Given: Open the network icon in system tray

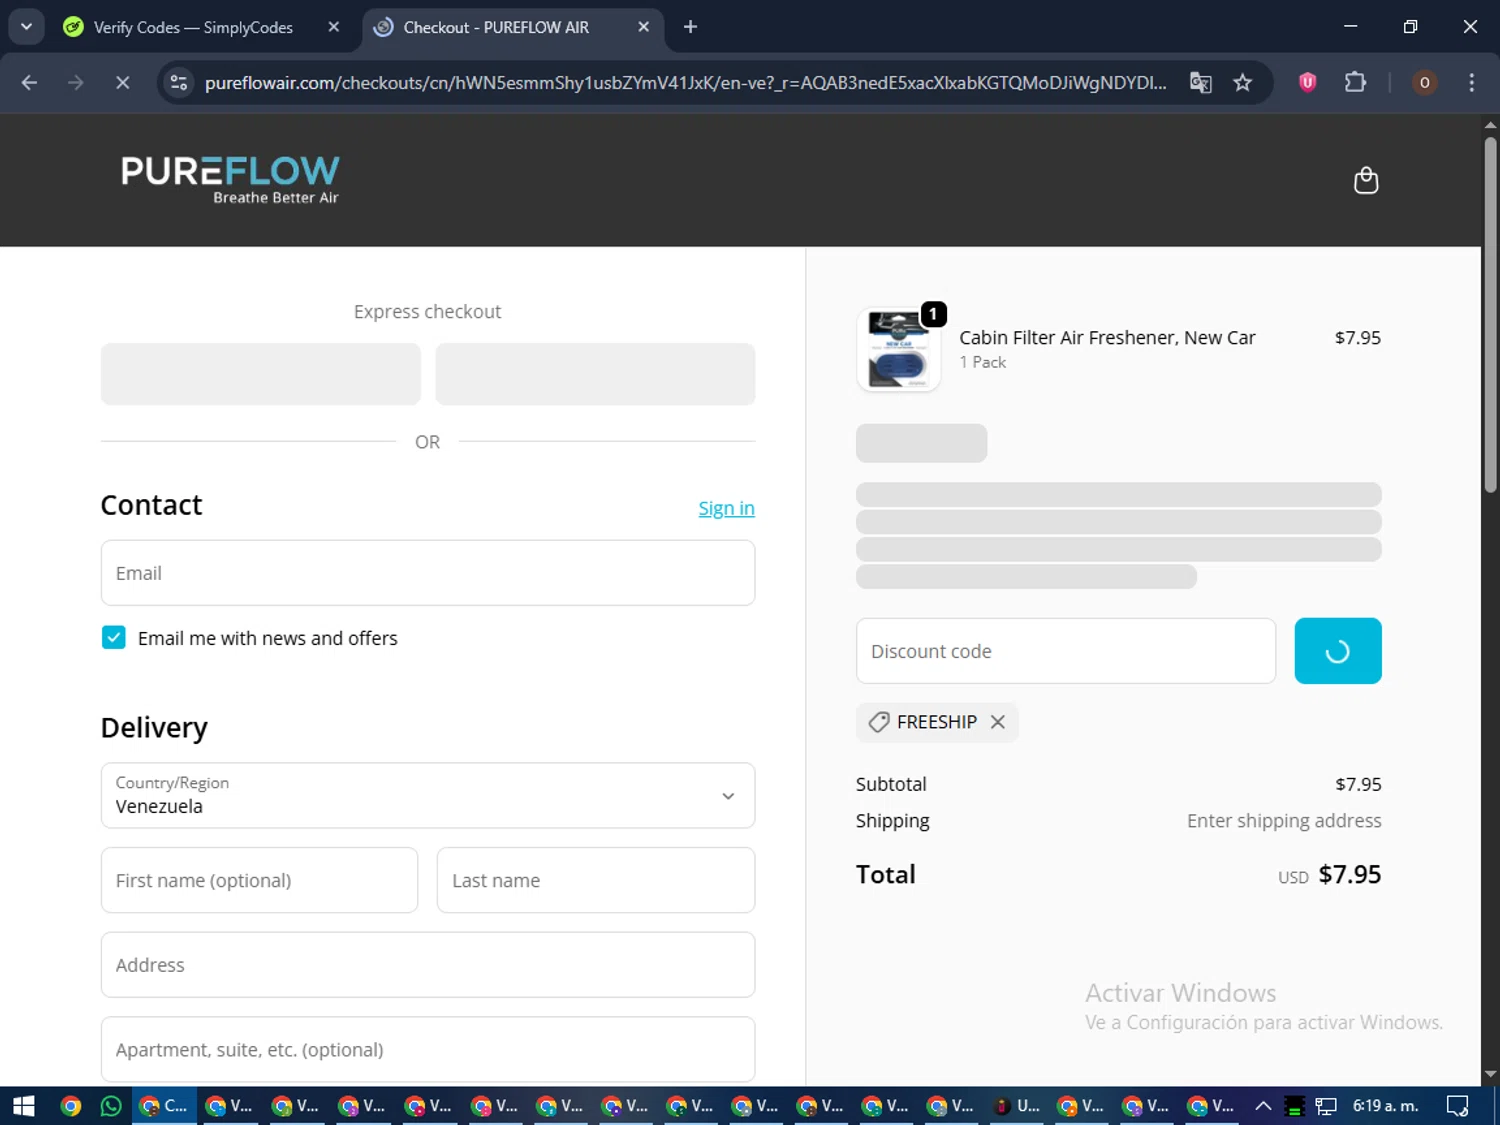Looking at the screenshot, I should click(x=1326, y=1105).
